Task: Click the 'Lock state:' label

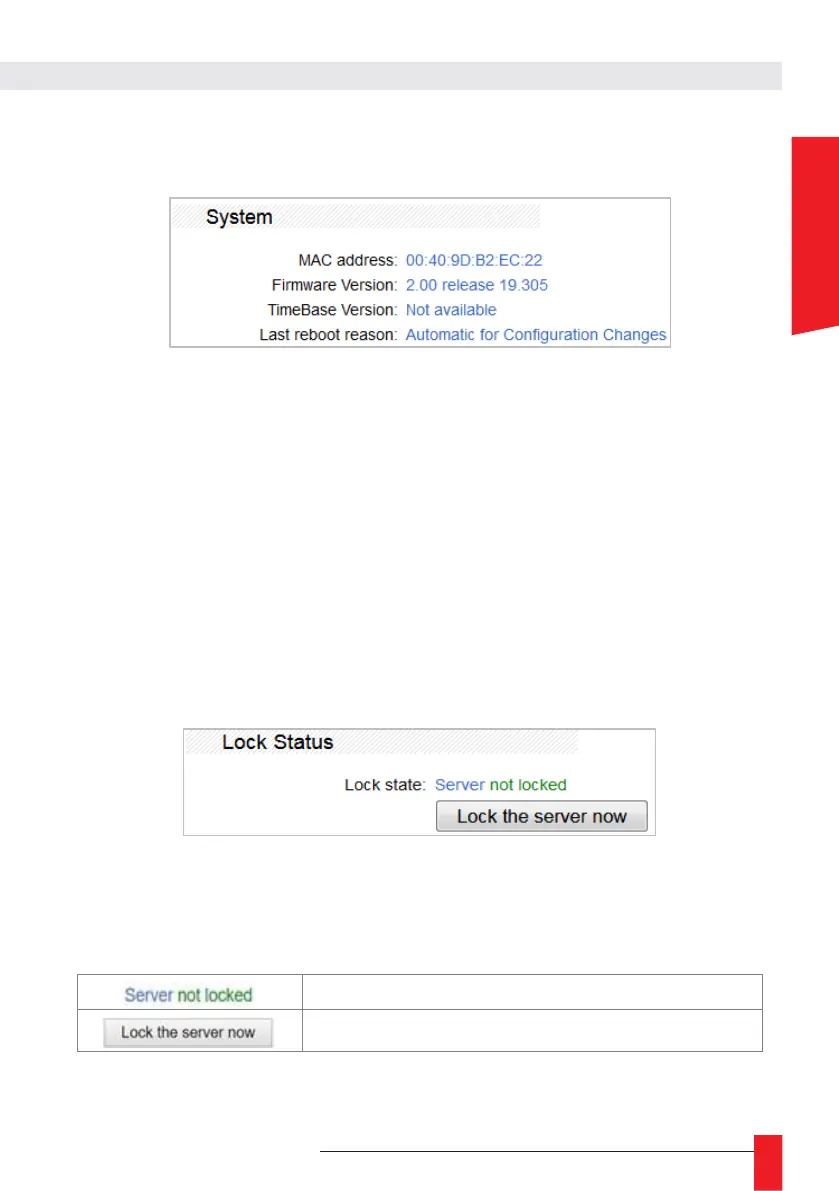Action: [x=385, y=785]
